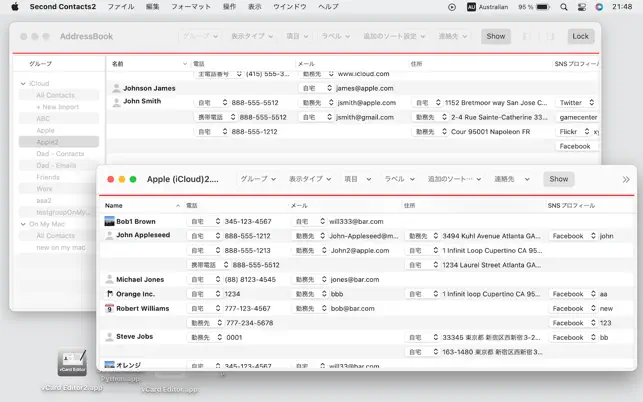The image size is (643, 402).
Task: Open Control Center in menu bar
Action: coord(581,7)
